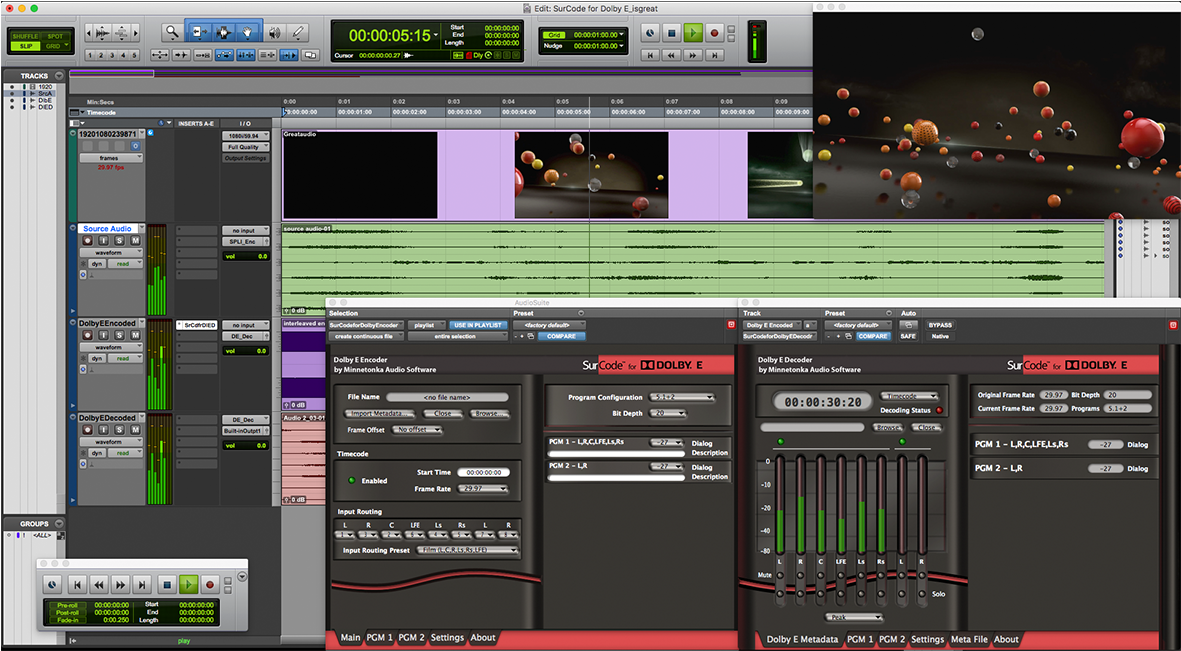
Task: Select the Zoomer tool
Action: coord(172,33)
